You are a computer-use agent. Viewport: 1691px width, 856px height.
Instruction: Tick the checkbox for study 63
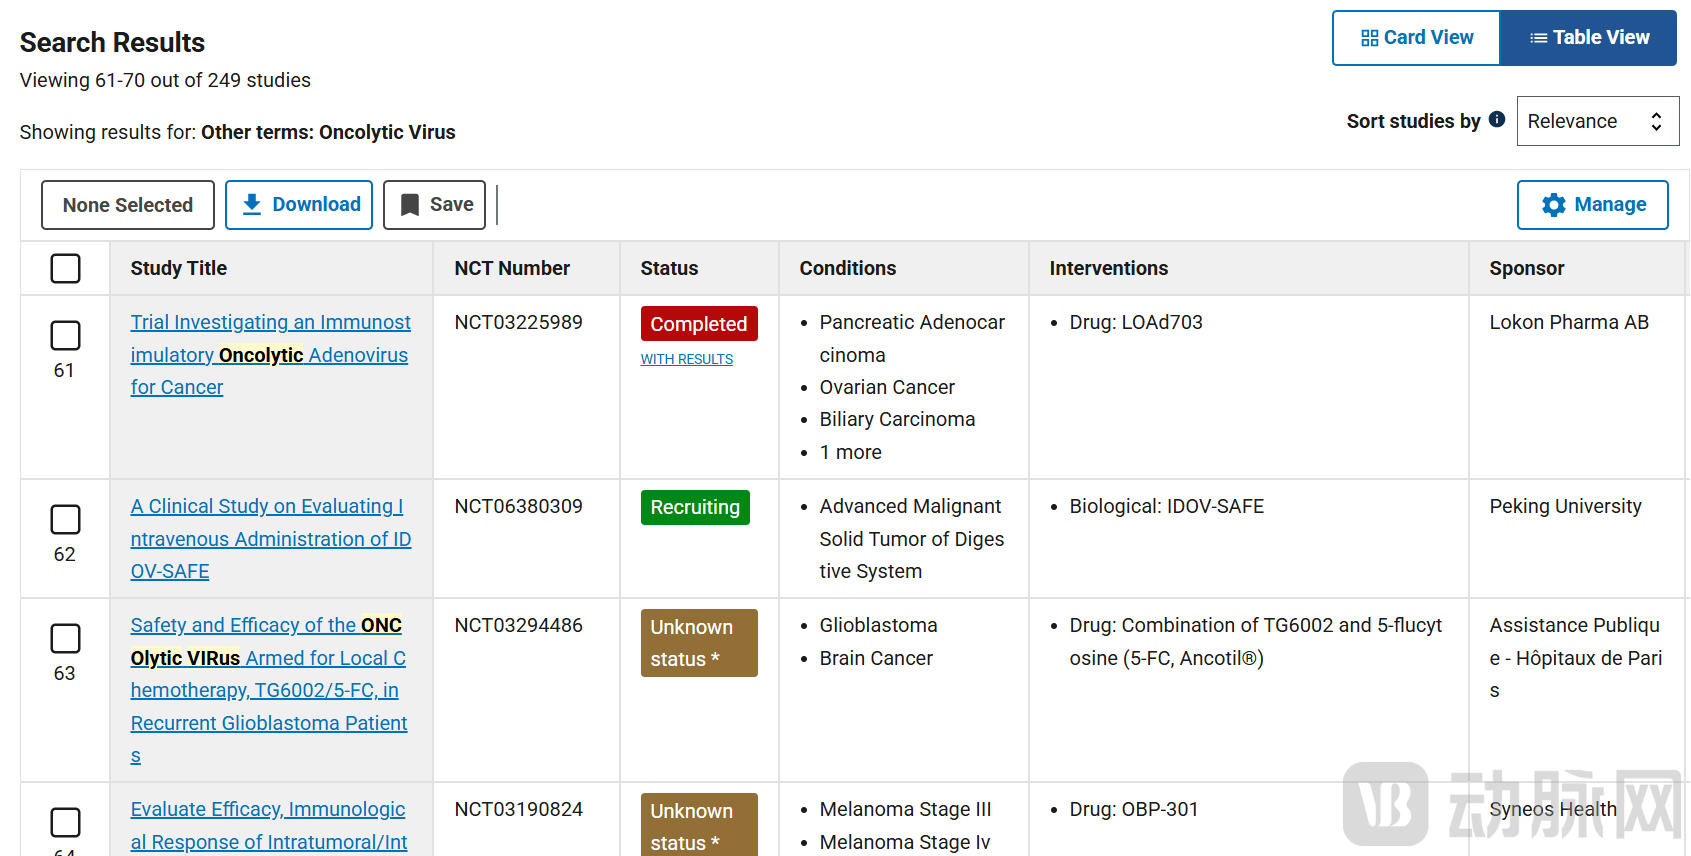pos(65,638)
